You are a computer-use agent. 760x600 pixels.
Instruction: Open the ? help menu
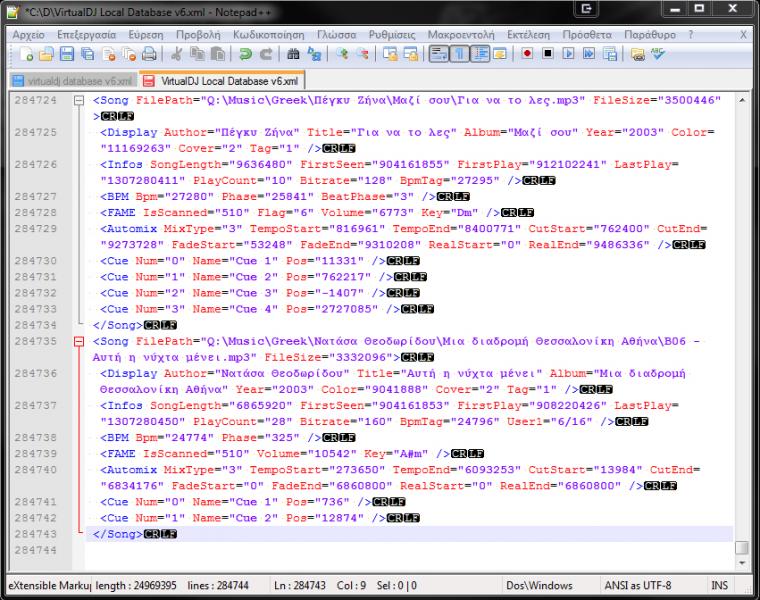pyautogui.click(x=691, y=35)
